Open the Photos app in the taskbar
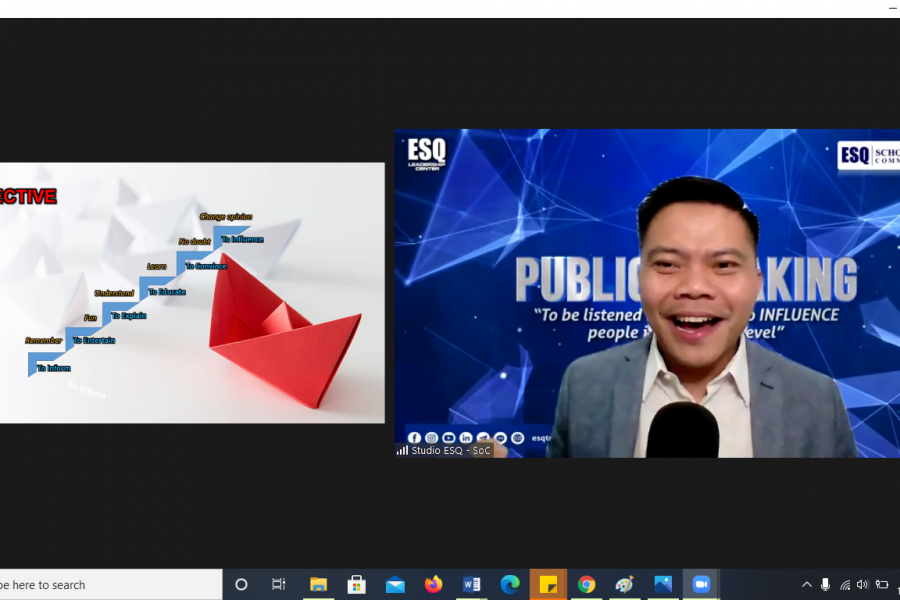 pyautogui.click(x=663, y=585)
